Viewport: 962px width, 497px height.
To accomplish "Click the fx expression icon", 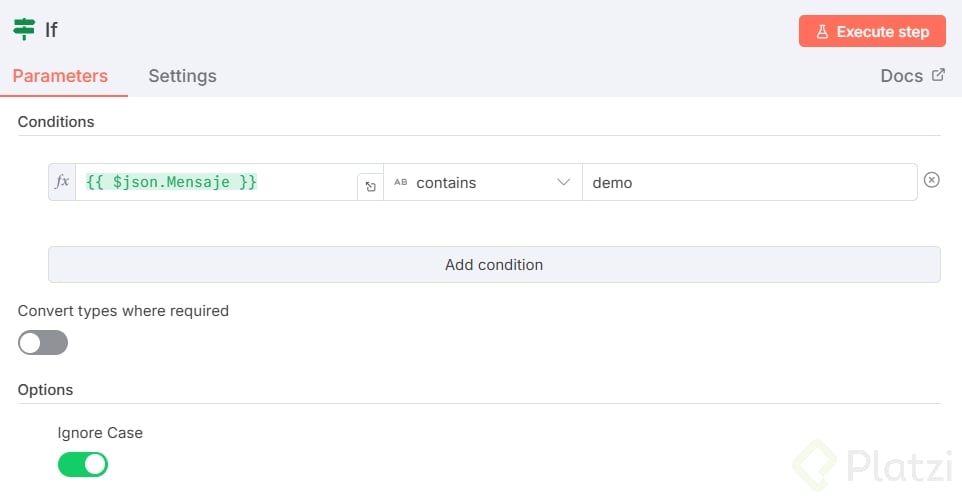I will pos(62,182).
